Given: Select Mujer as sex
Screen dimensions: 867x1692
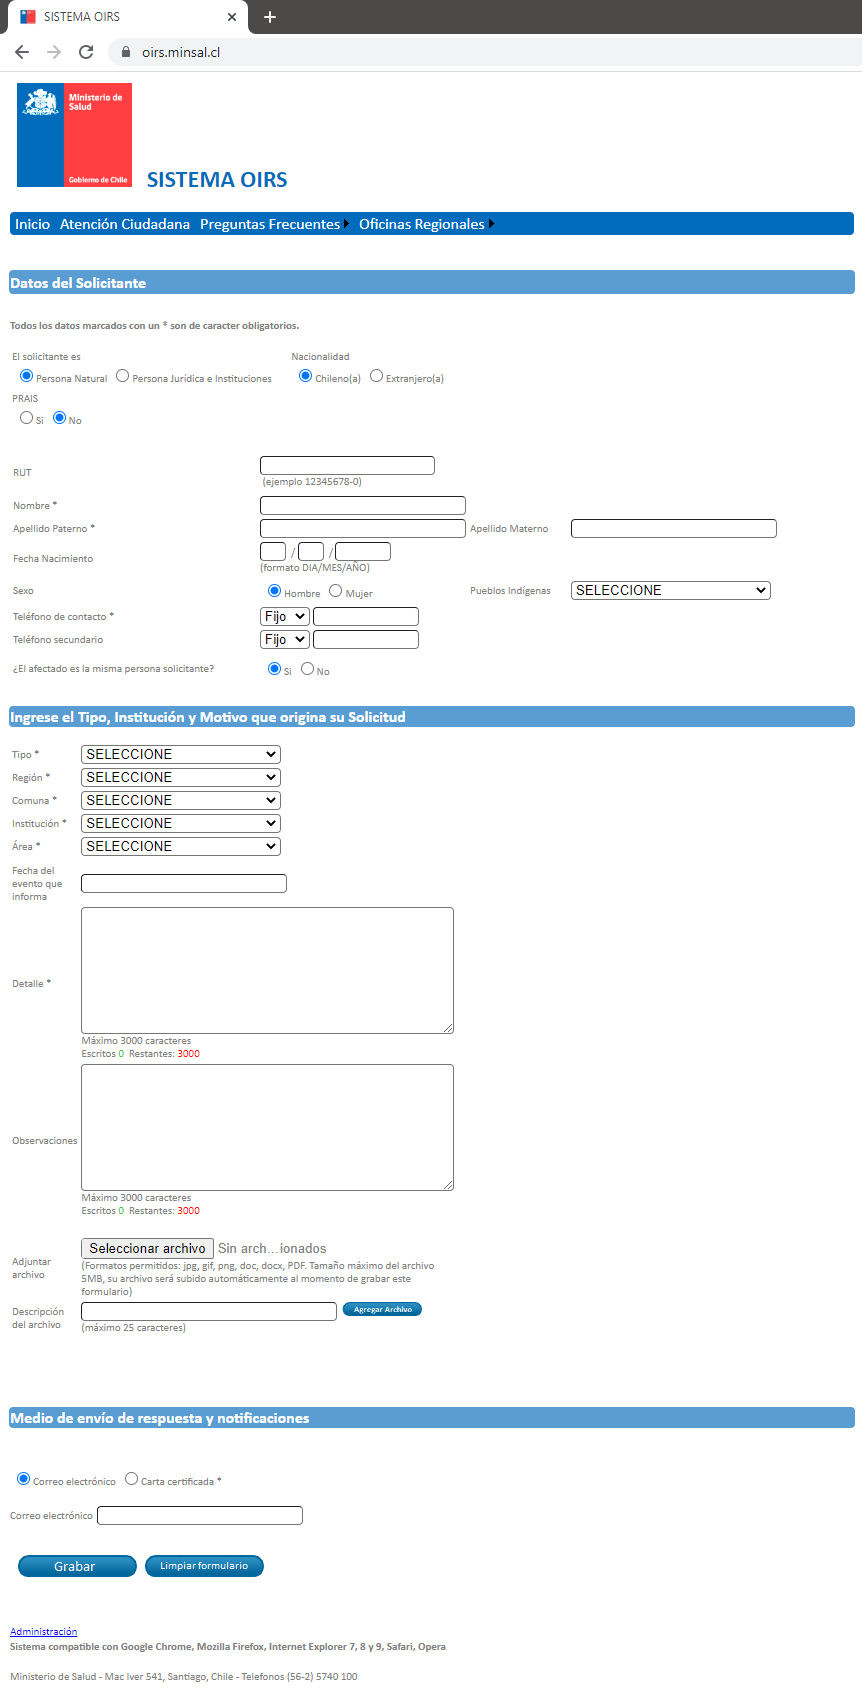Looking at the screenshot, I should pos(336,591).
